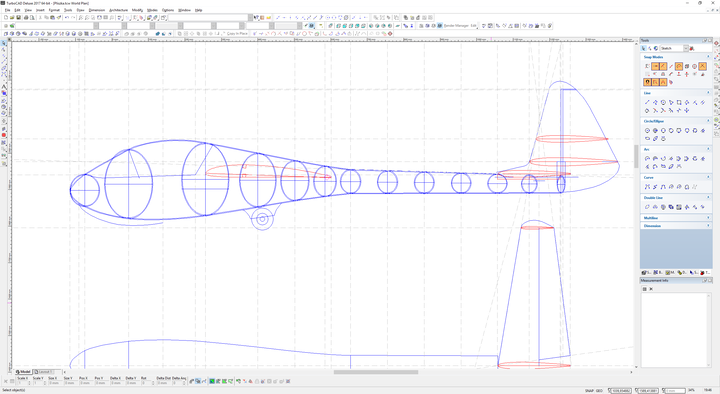Select the simple Line tool icon

(647, 102)
